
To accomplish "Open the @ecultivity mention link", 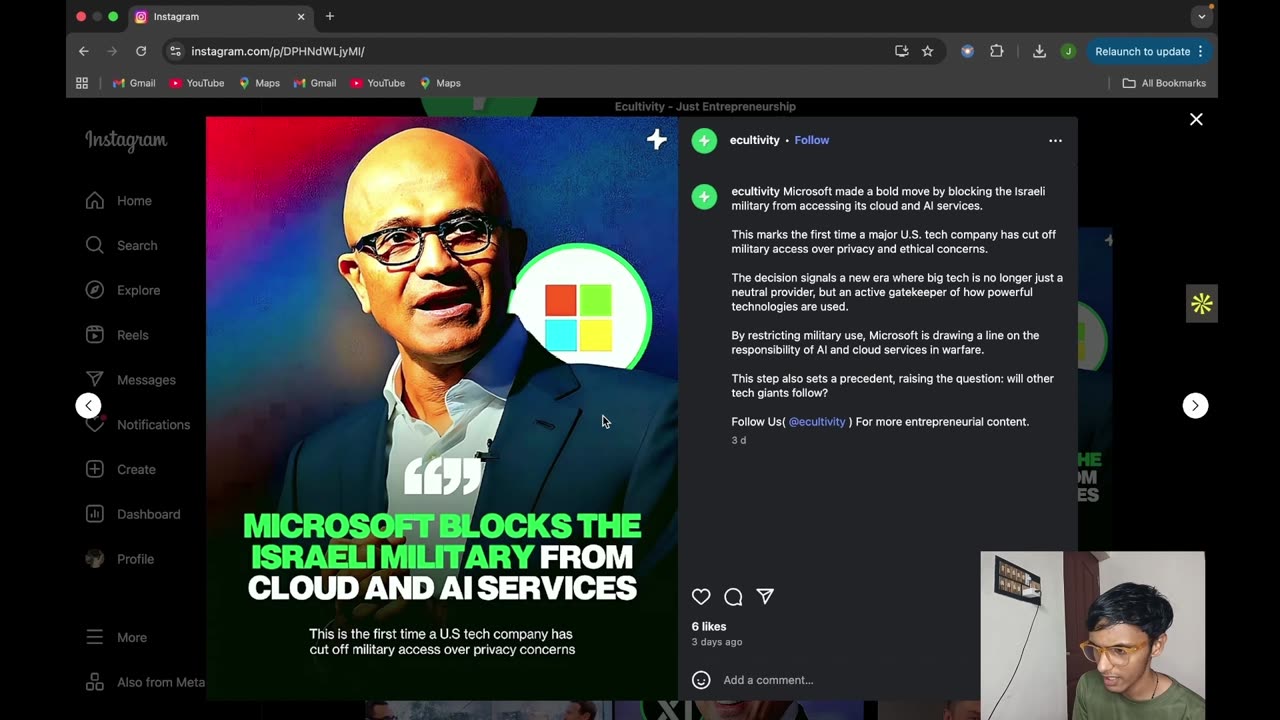I will [817, 422].
